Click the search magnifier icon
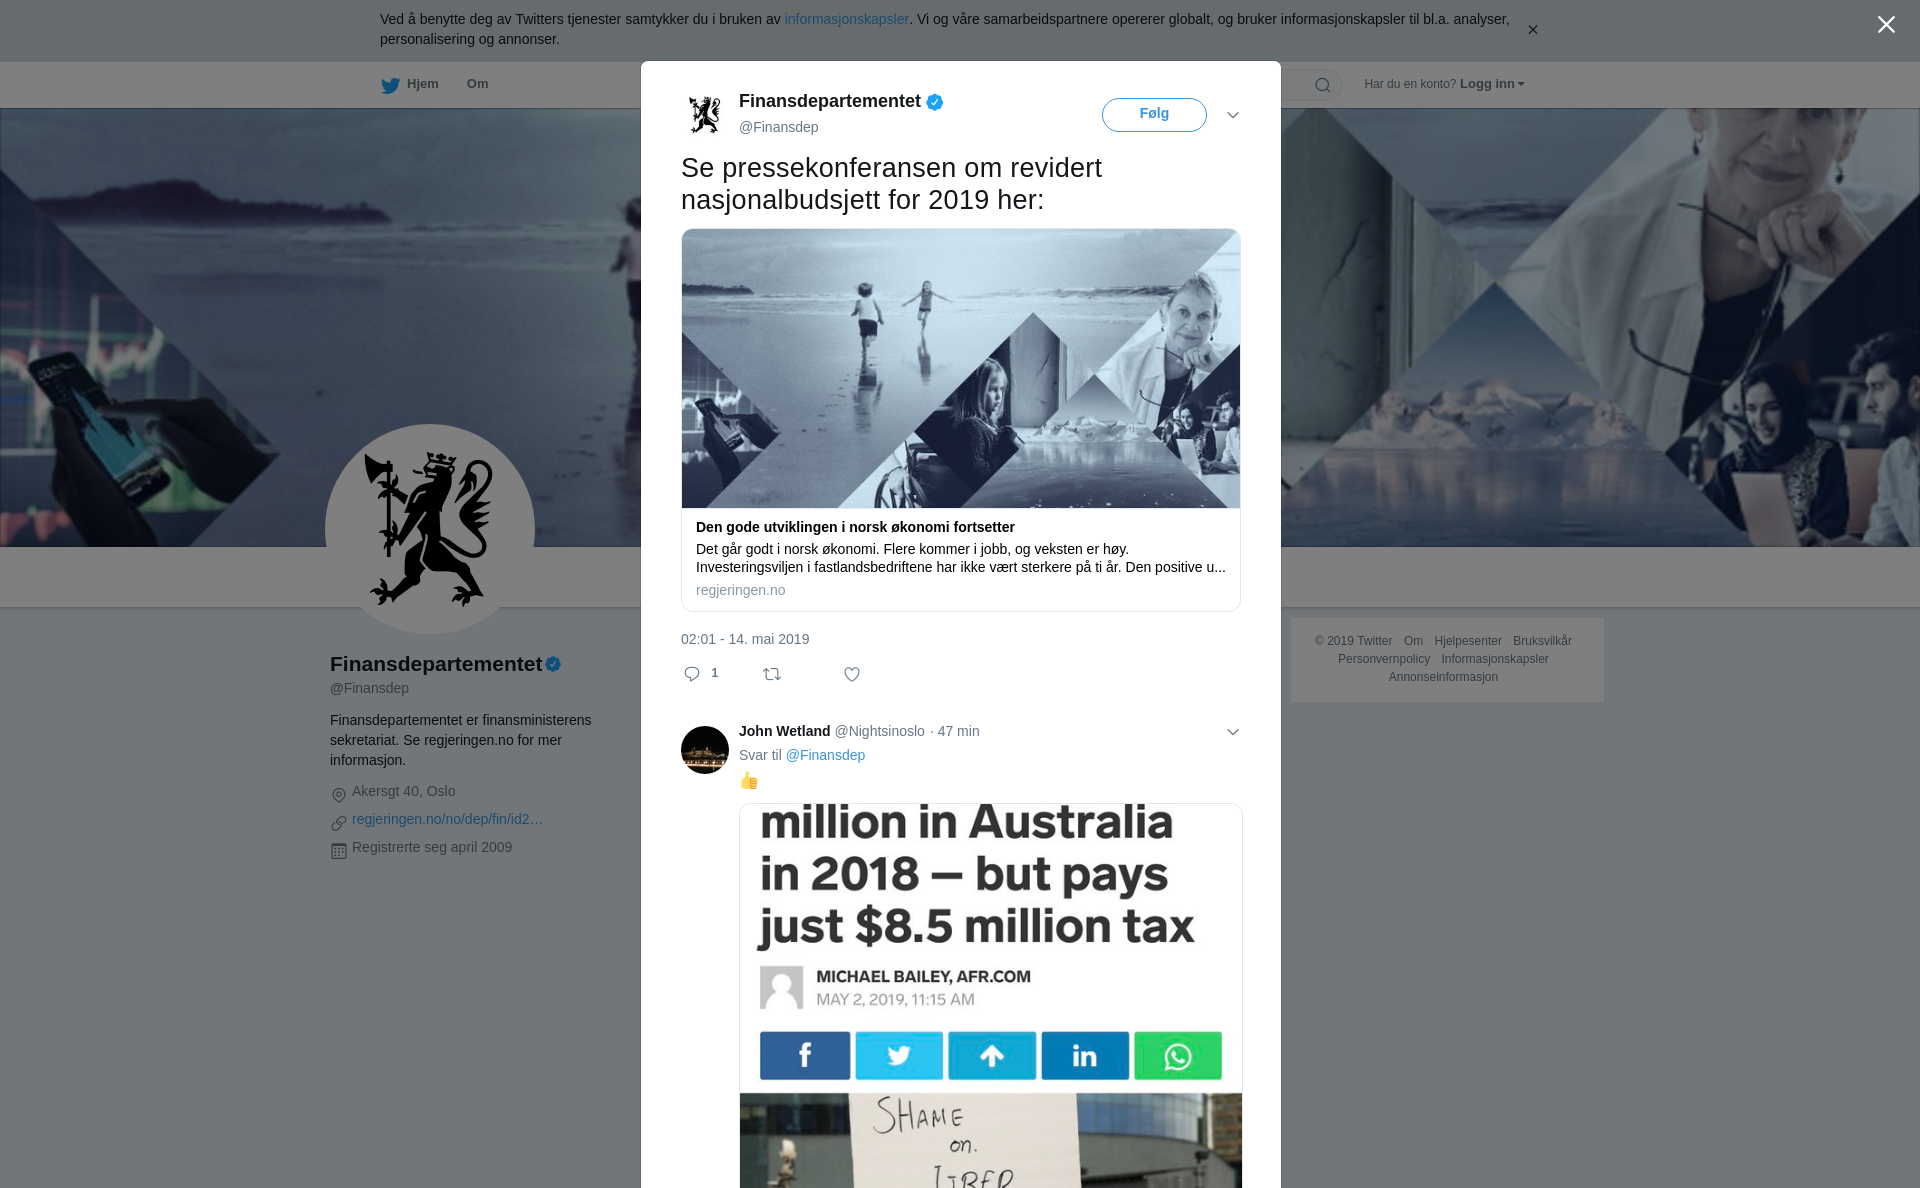Viewport: 1920px width, 1188px height. point(1323,85)
